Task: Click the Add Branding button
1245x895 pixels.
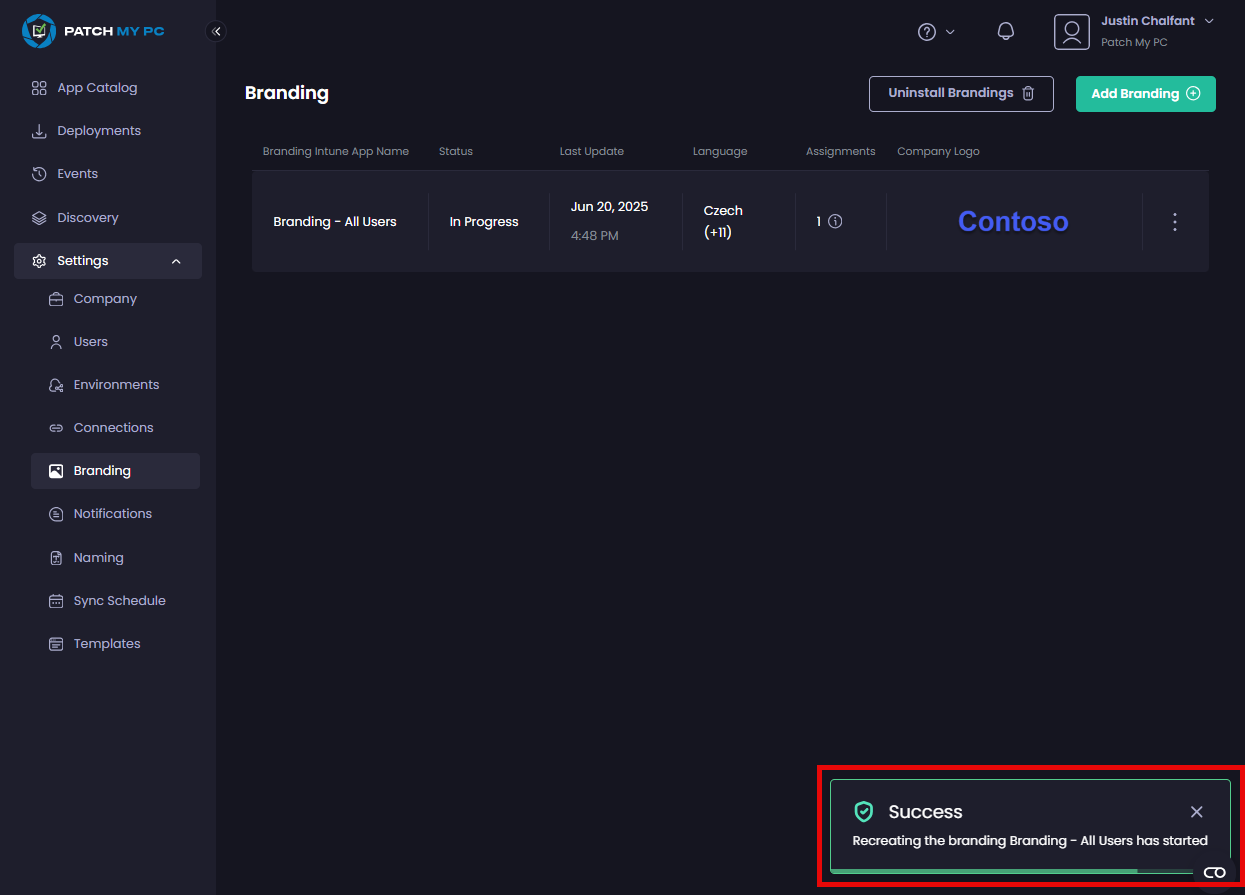Action: [x=1145, y=94]
